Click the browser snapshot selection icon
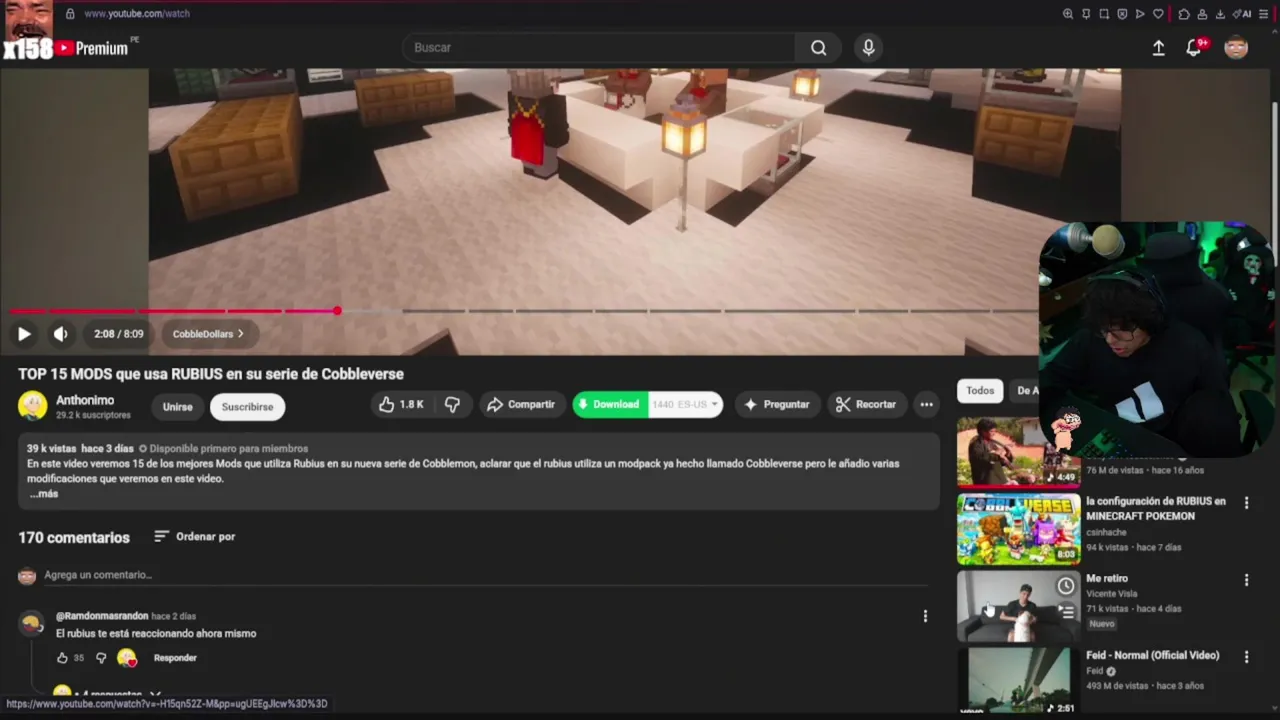1280x720 pixels. pyautogui.click(x=1104, y=14)
